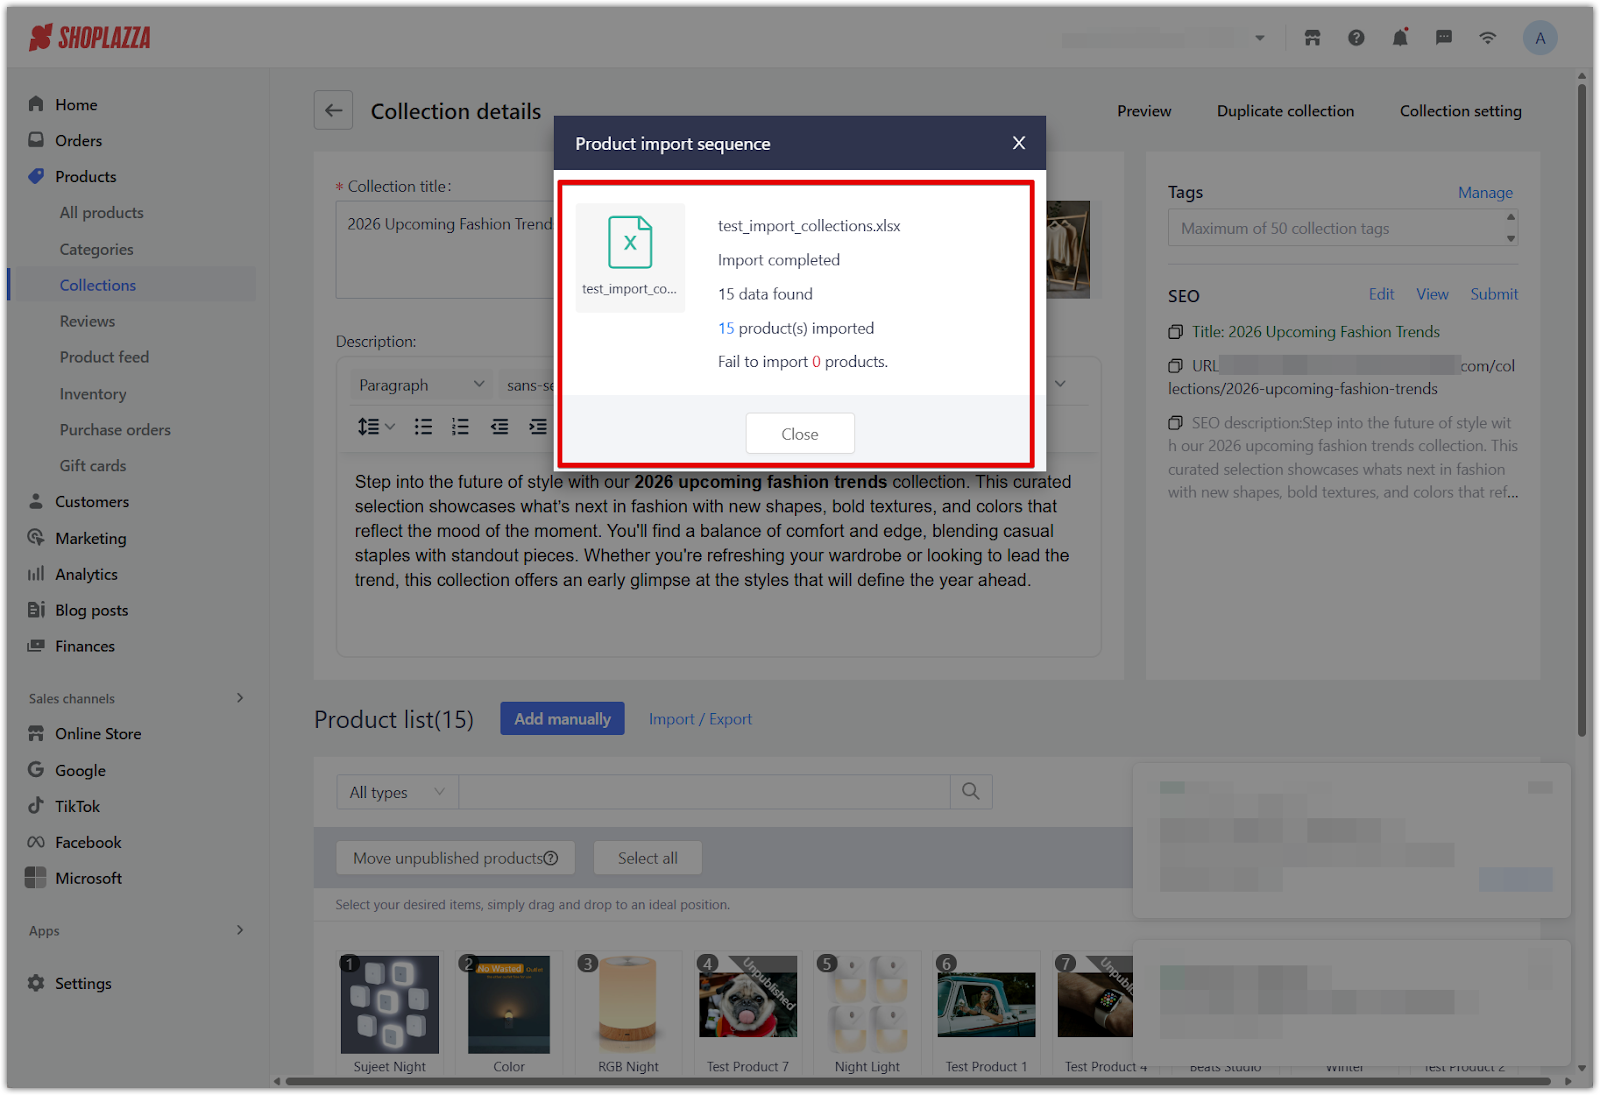Go to Analytics in the sidebar
This screenshot has width=1600, height=1095.
point(86,574)
